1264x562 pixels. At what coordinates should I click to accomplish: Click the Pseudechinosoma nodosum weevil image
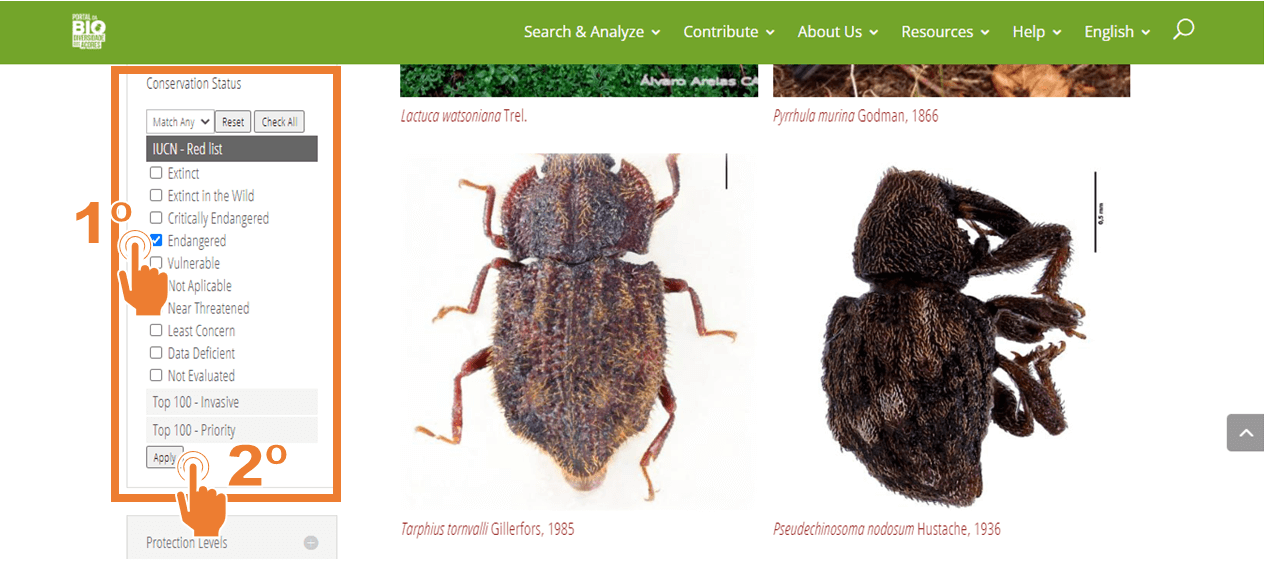point(950,335)
